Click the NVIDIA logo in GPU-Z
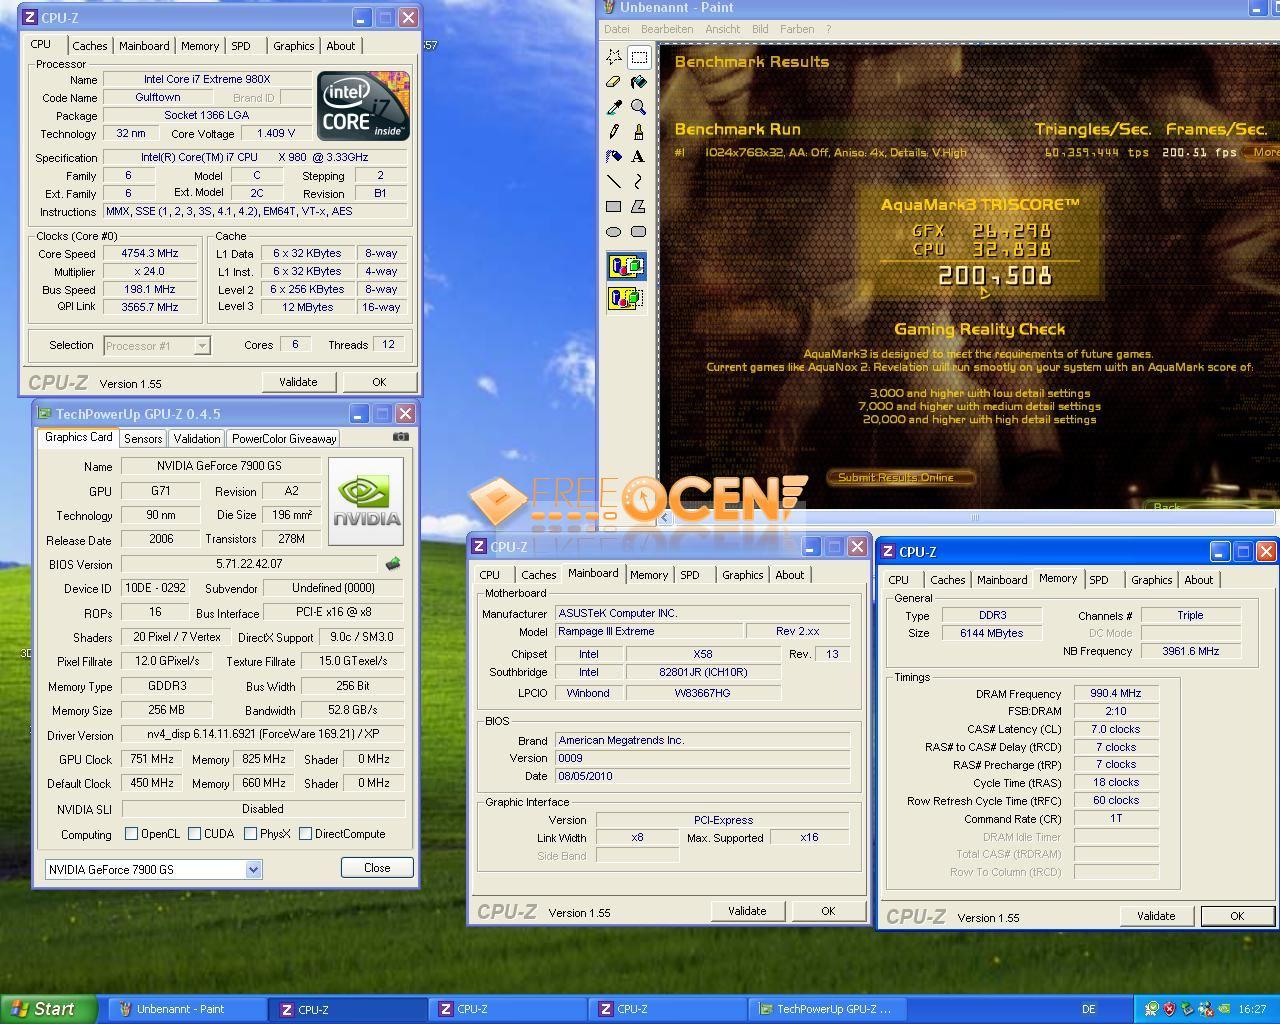The height and width of the screenshot is (1024, 1280). pos(366,501)
